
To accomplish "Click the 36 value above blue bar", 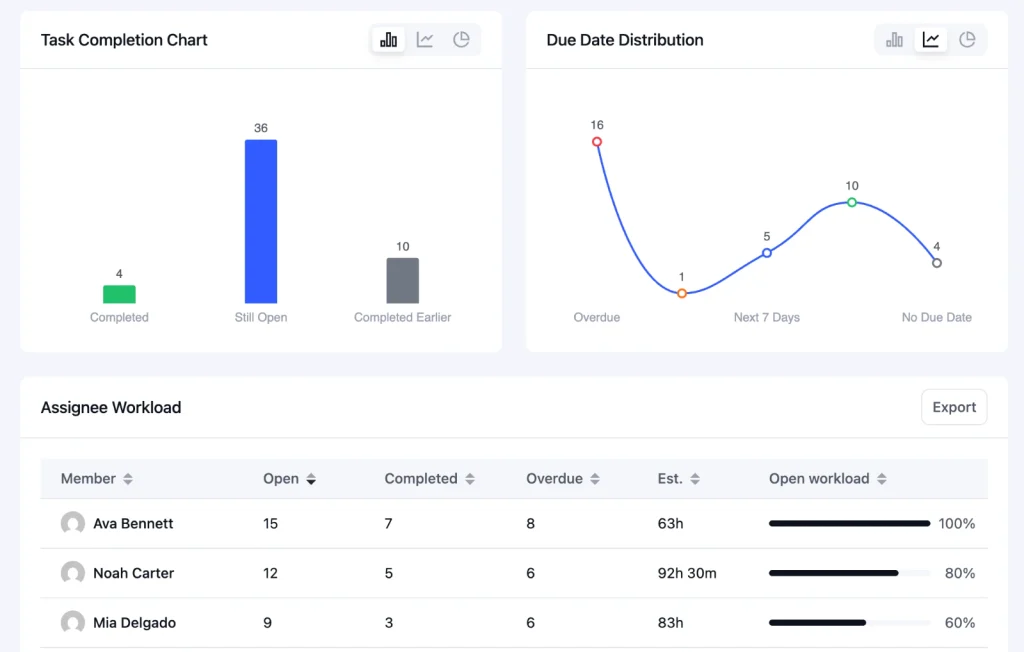I will pyautogui.click(x=261, y=128).
